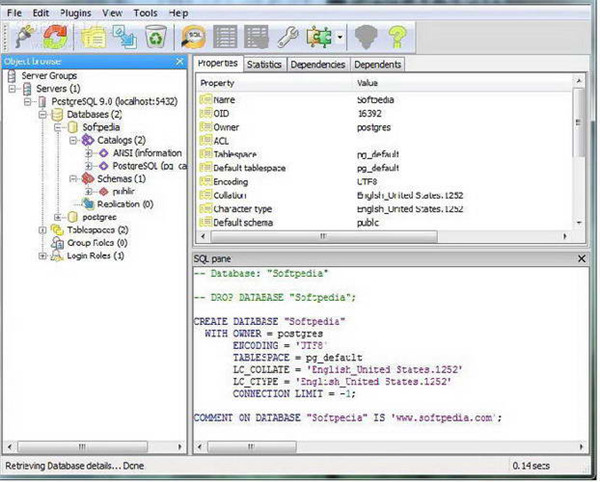
Task: Open the SQL query tool
Action: click(x=193, y=37)
